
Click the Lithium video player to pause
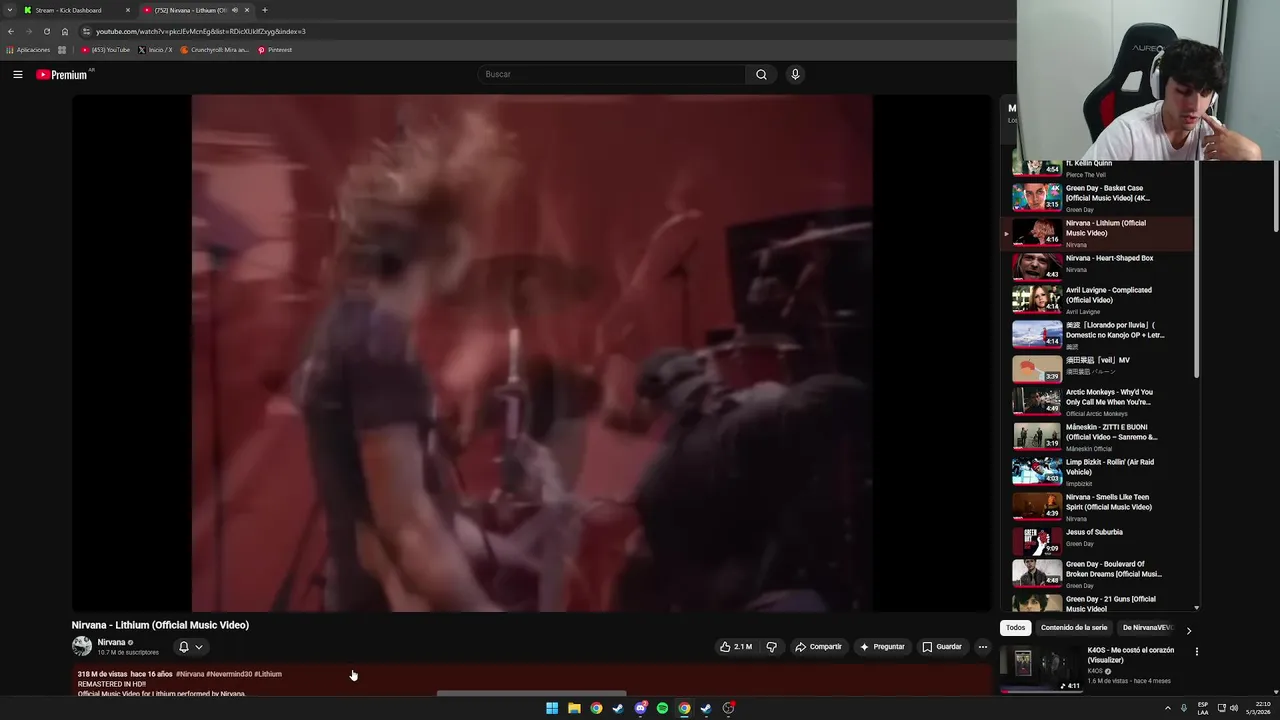532,352
